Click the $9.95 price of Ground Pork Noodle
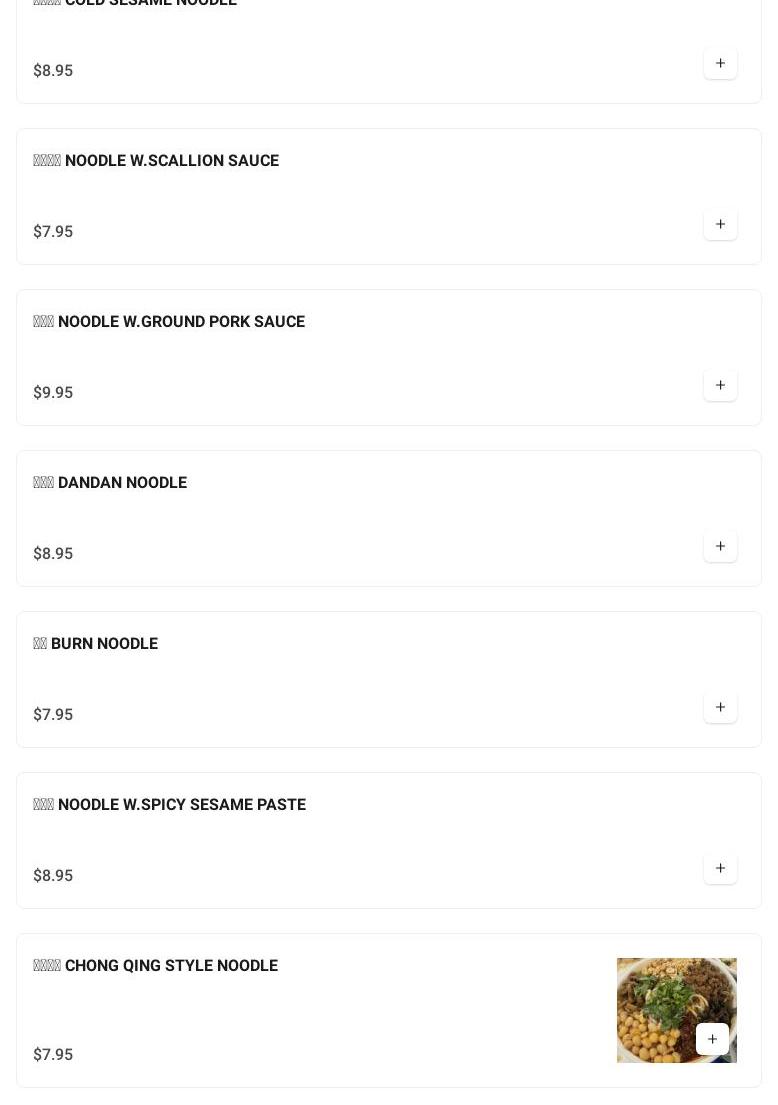Screen dimensions: 778x1105 tap(53, 392)
